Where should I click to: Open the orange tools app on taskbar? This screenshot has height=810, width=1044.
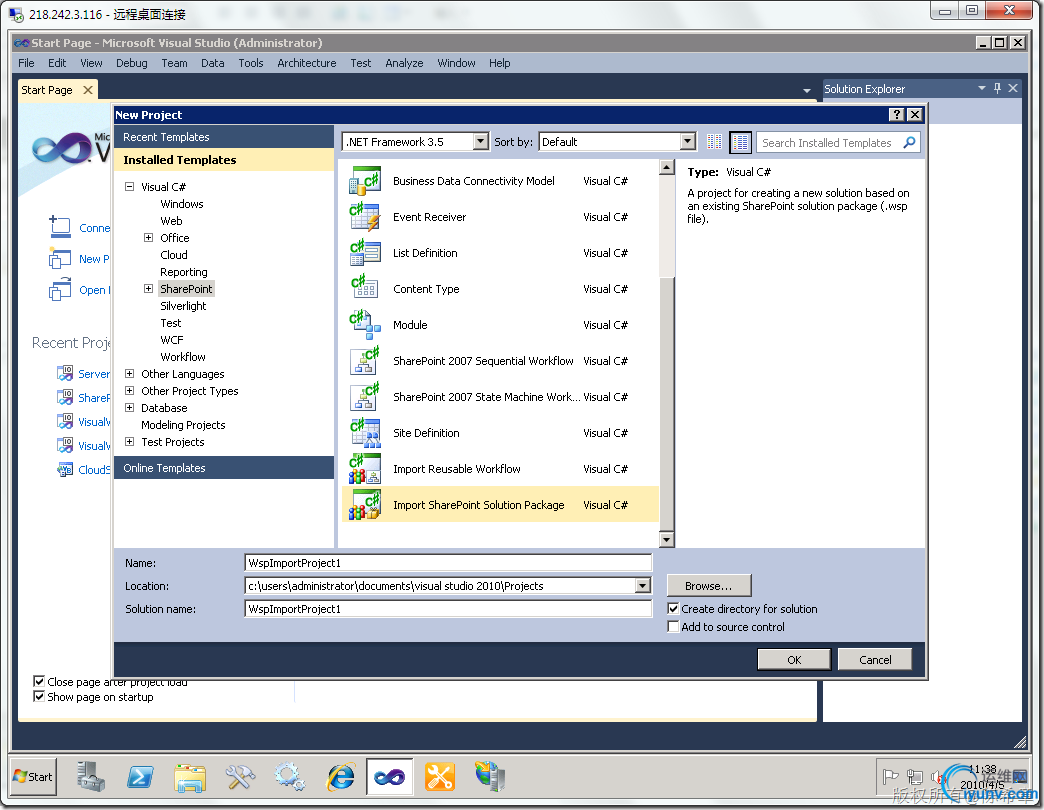click(x=439, y=777)
